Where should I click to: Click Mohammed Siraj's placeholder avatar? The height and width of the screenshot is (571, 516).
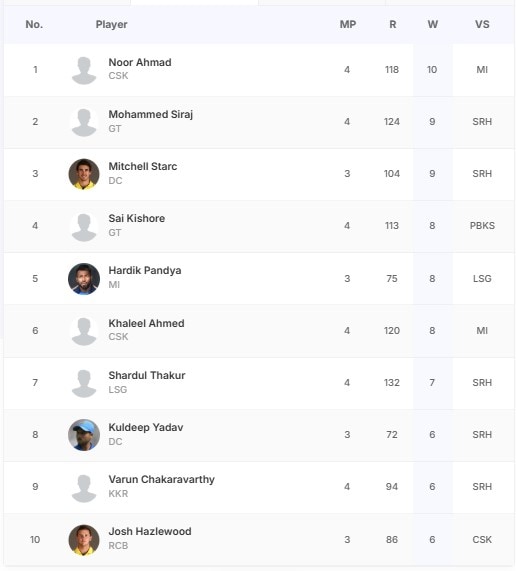pos(84,122)
